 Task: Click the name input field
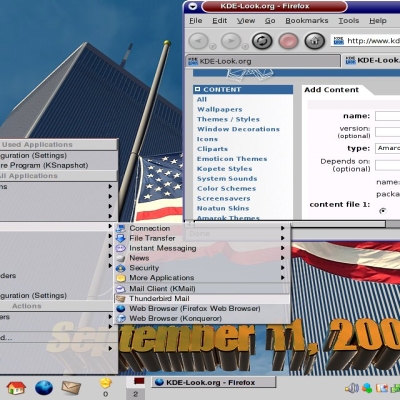pos(388,116)
